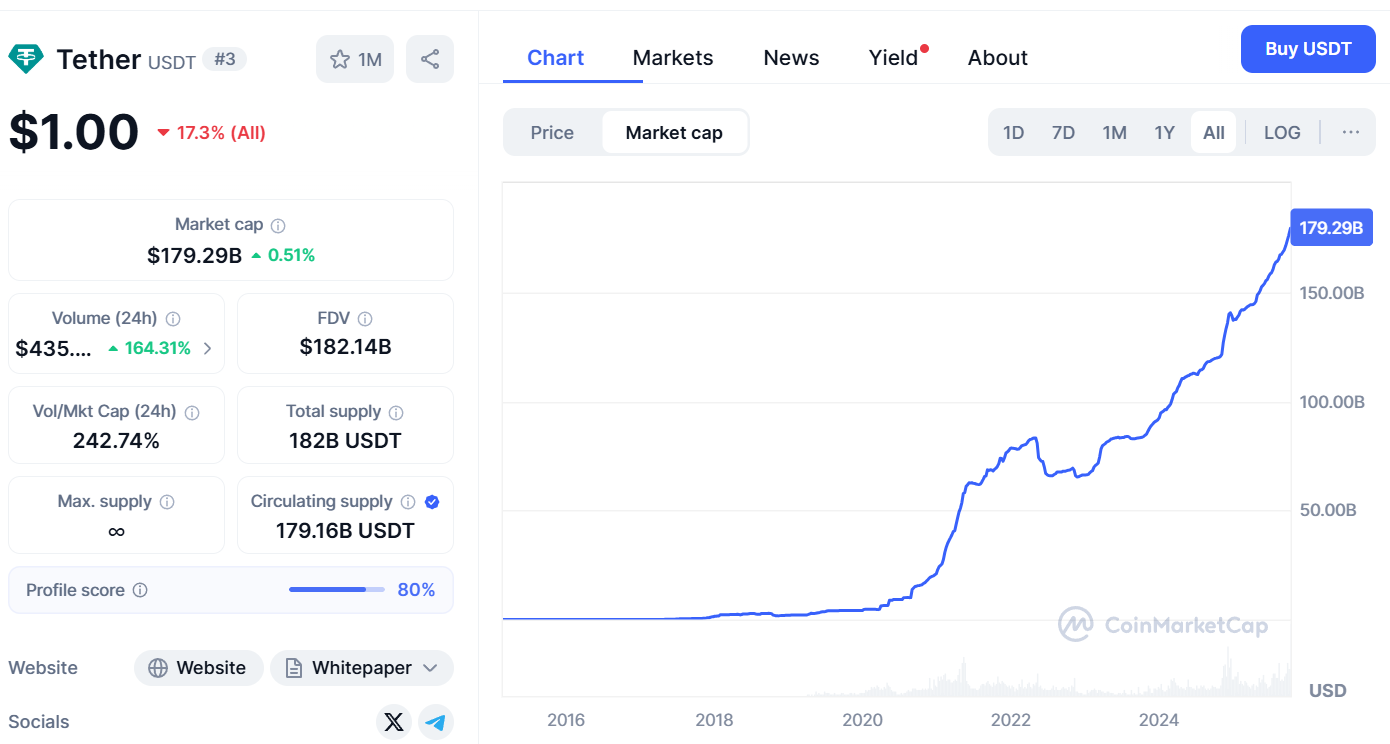Expand Volume (24h) details chevron
The width and height of the screenshot is (1390, 744).
tap(207, 349)
